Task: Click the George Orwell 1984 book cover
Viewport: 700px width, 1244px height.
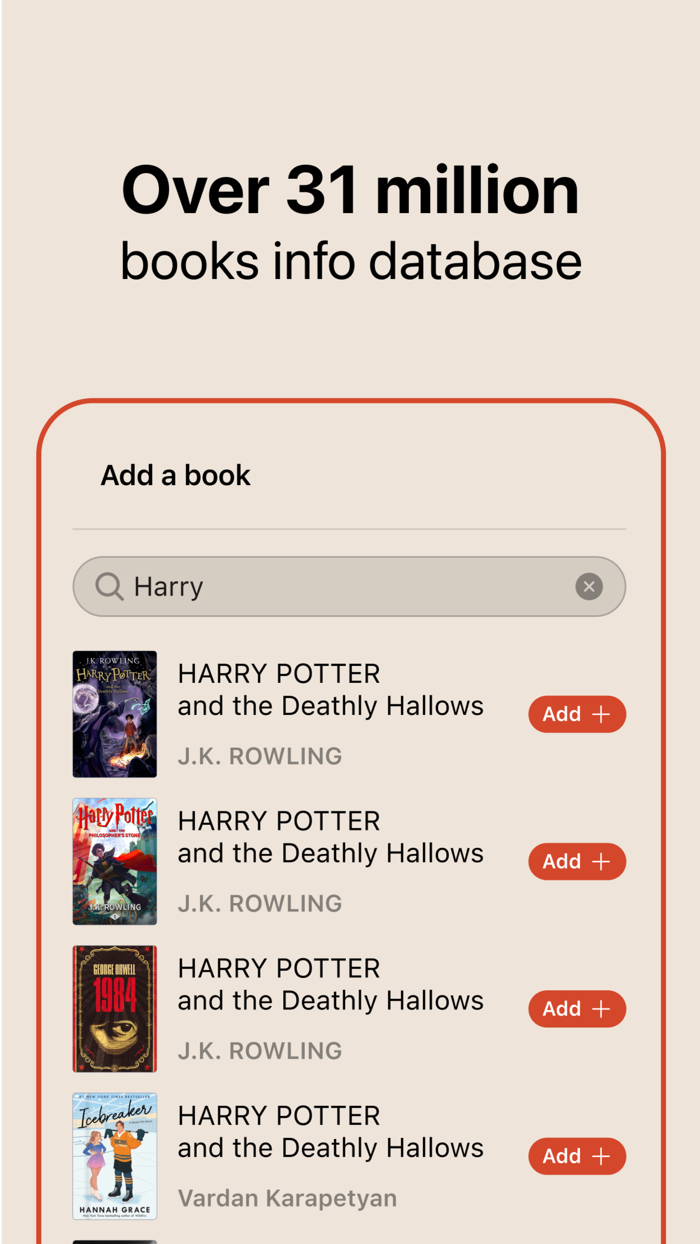Action: [x=114, y=1008]
